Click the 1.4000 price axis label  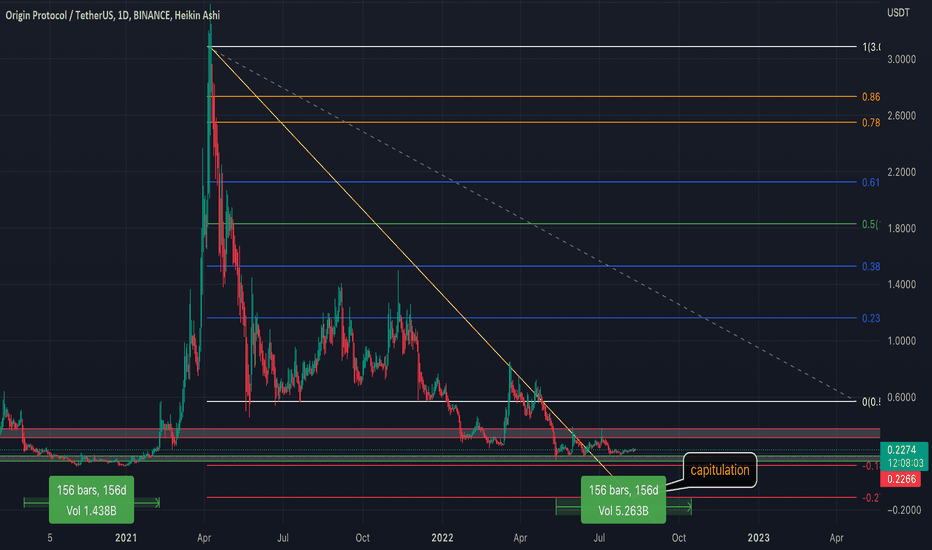coord(901,284)
